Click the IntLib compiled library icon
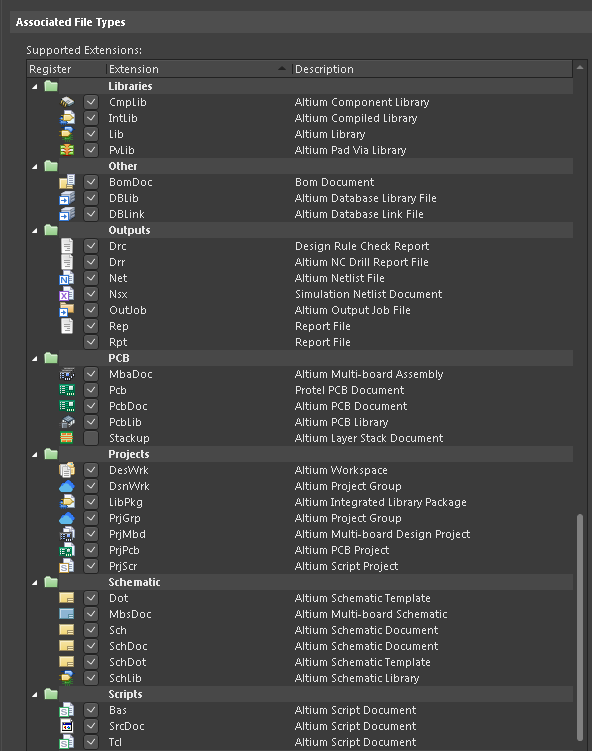 67,118
